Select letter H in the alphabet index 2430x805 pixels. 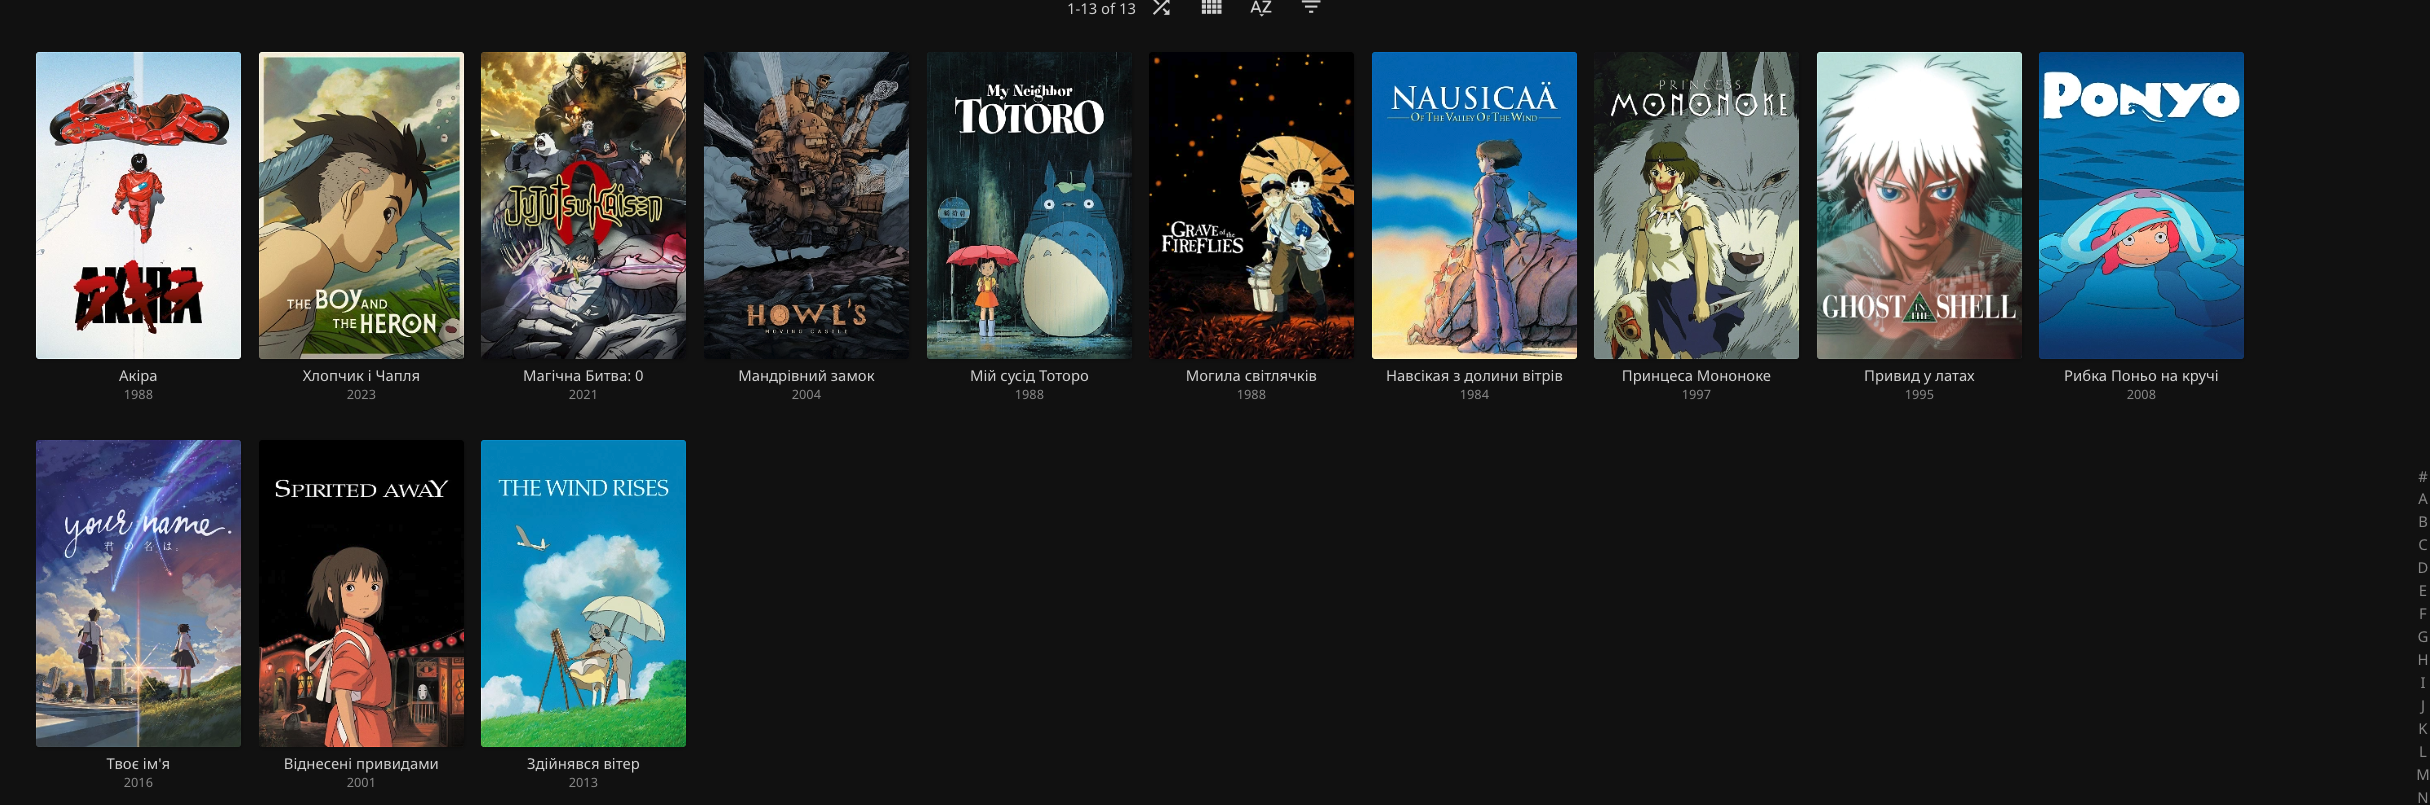click(2422, 660)
